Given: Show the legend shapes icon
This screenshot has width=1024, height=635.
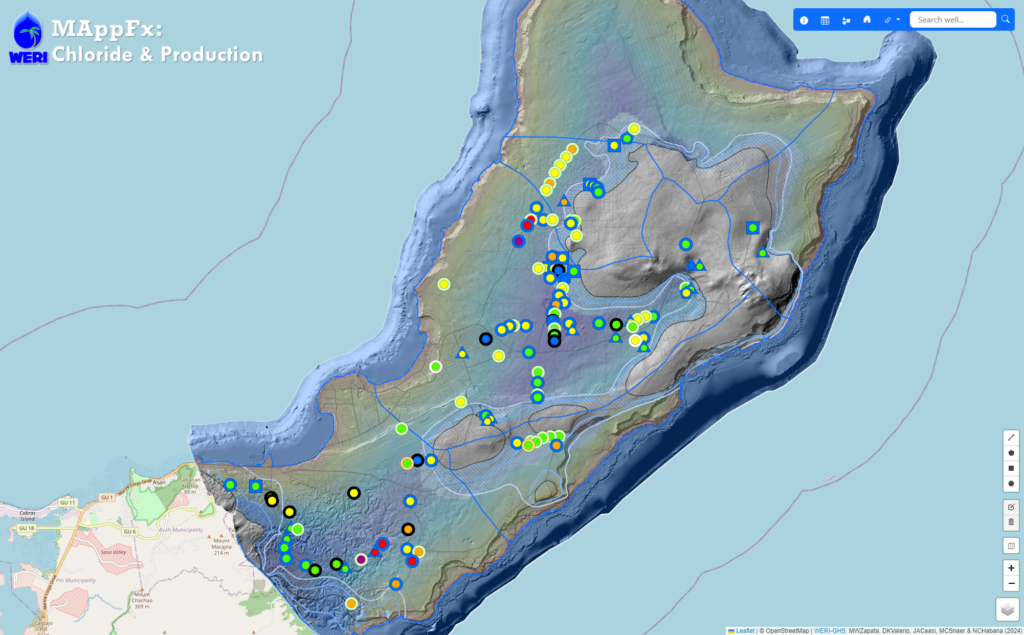Looking at the screenshot, I should 846,20.
